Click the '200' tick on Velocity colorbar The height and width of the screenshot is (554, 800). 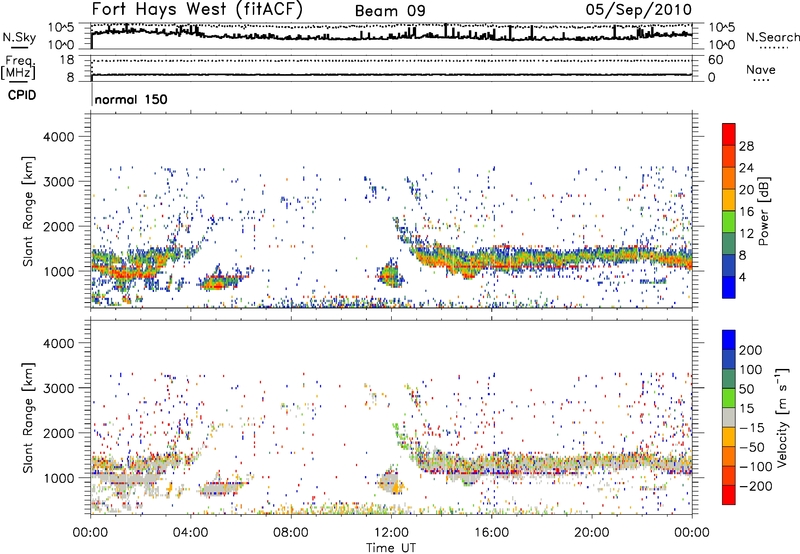(x=751, y=350)
